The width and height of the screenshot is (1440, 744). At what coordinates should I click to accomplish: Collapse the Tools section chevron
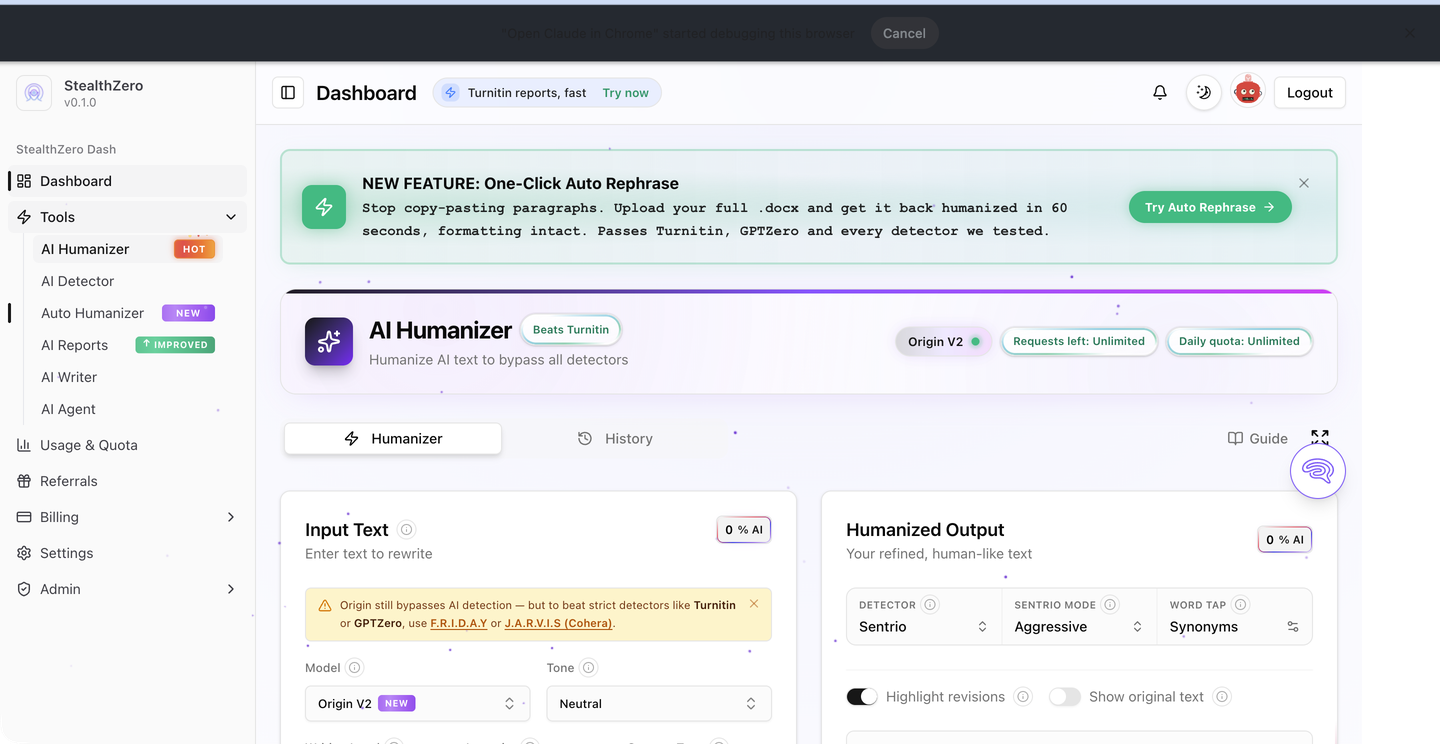(x=231, y=217)
